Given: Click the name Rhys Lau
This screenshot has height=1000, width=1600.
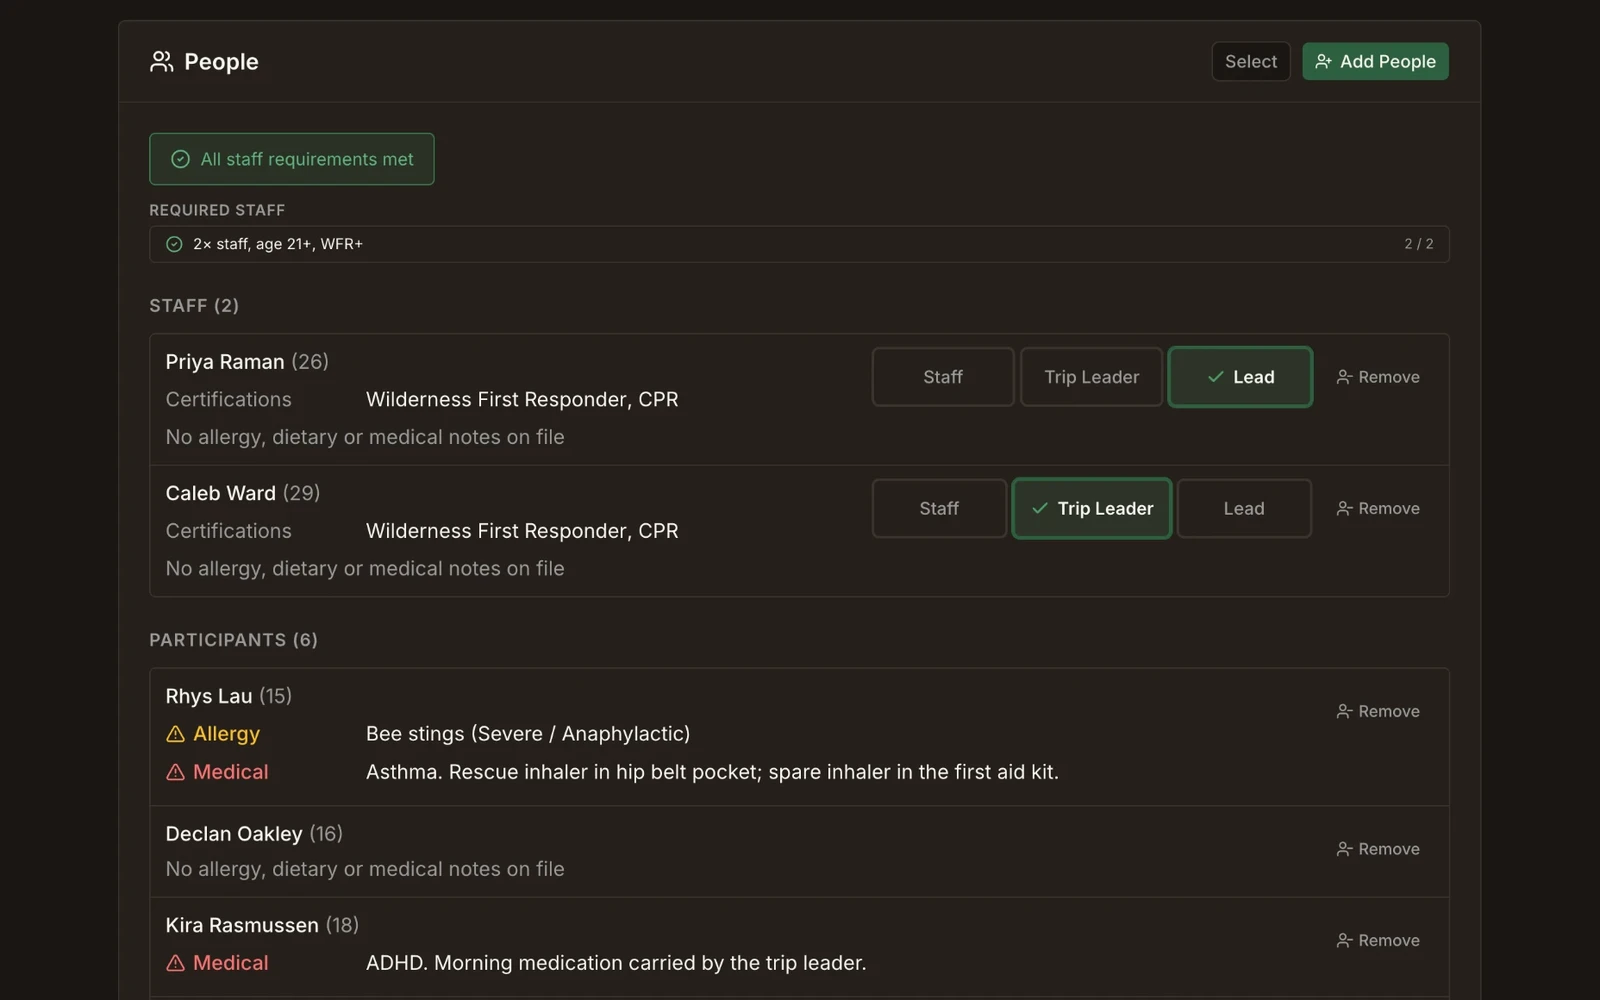Looking at the screenshot, I should tap(209, 696).
